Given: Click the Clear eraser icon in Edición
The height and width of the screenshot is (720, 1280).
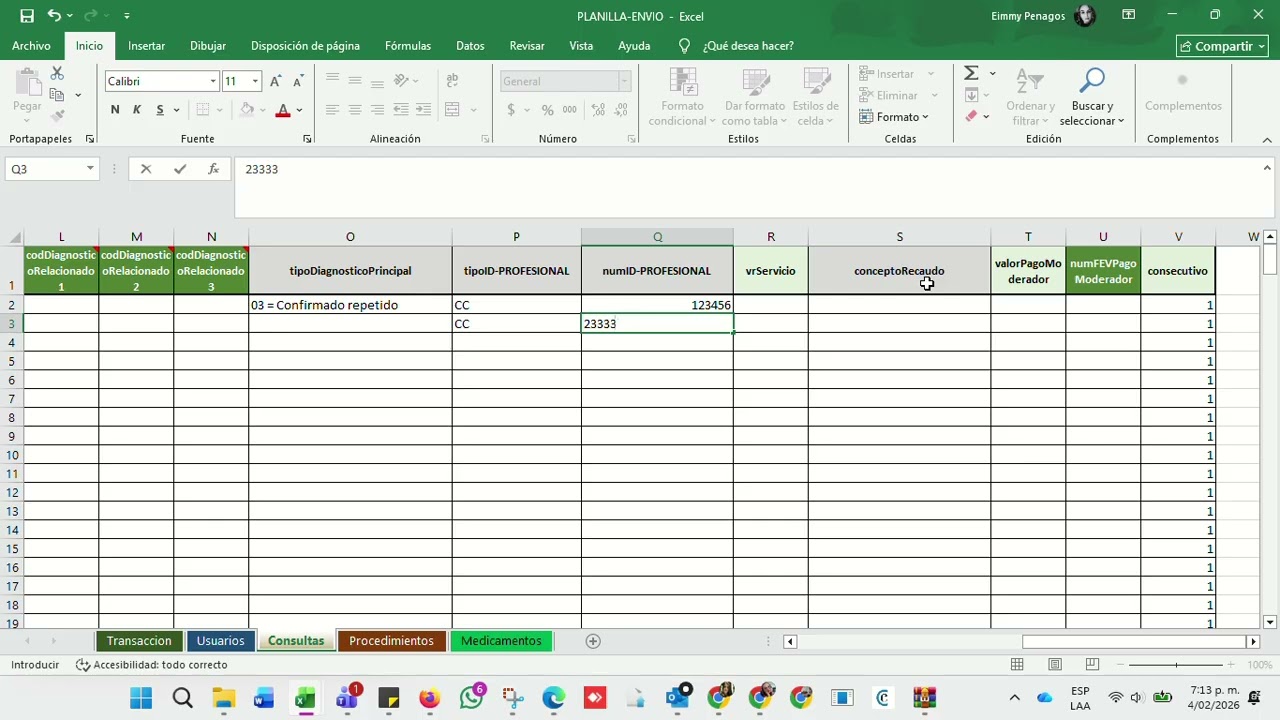Looking at the screenshot, I should click(x=971, y=117).
